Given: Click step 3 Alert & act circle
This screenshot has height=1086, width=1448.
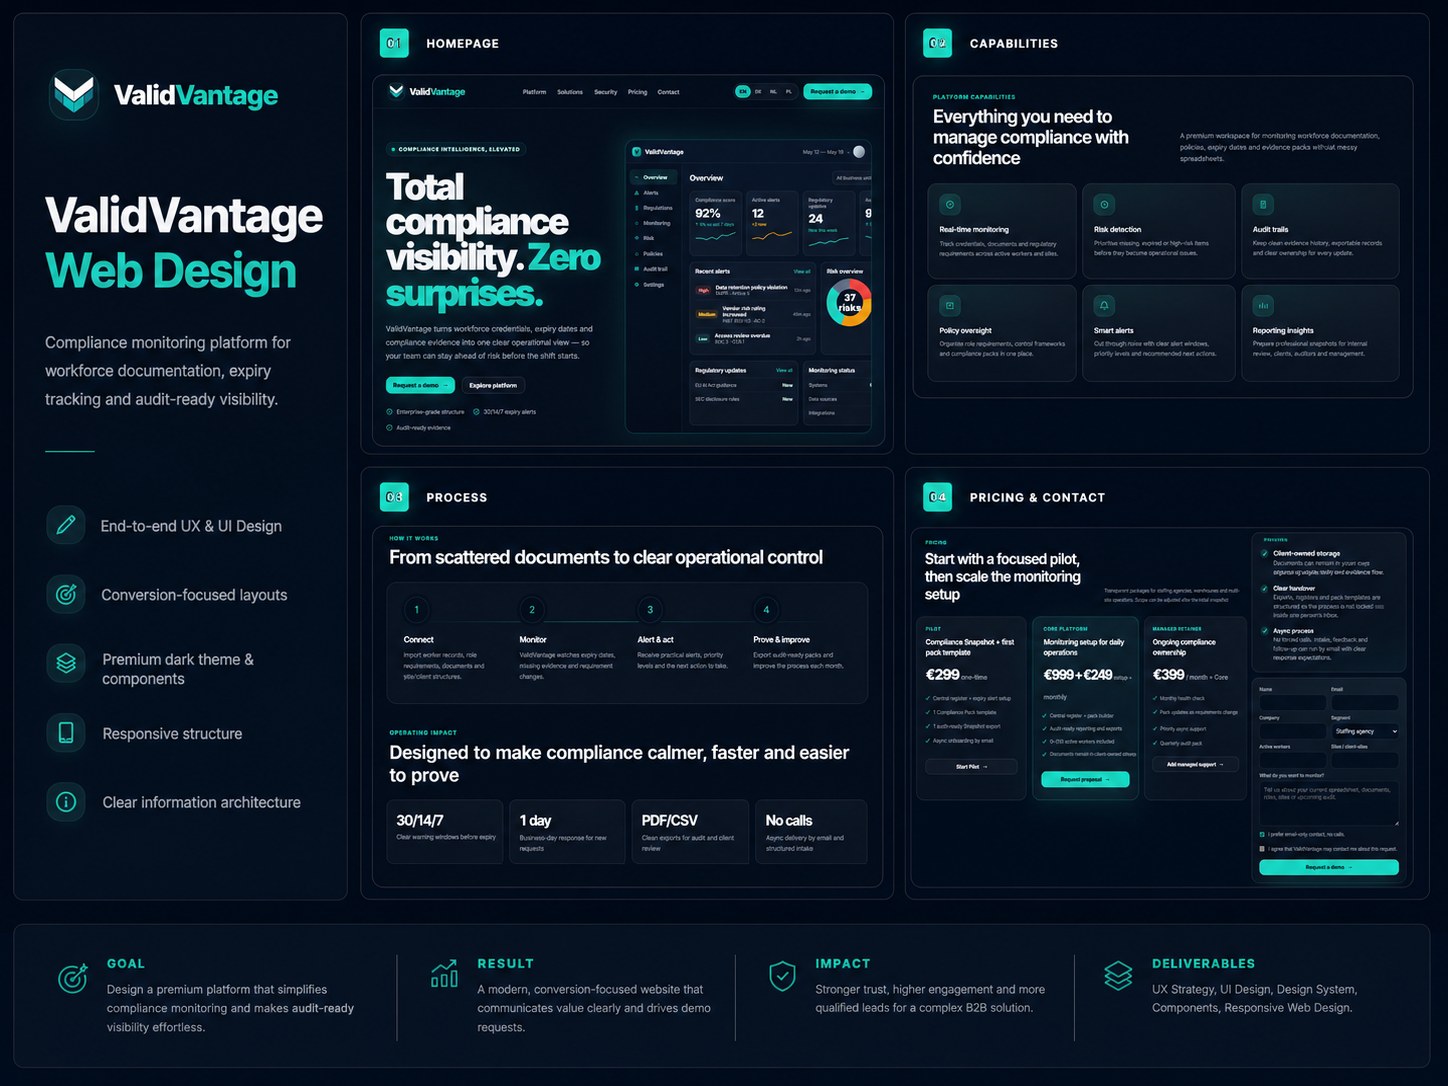Looking at the screenshot, I should click(x=650, y=609).
